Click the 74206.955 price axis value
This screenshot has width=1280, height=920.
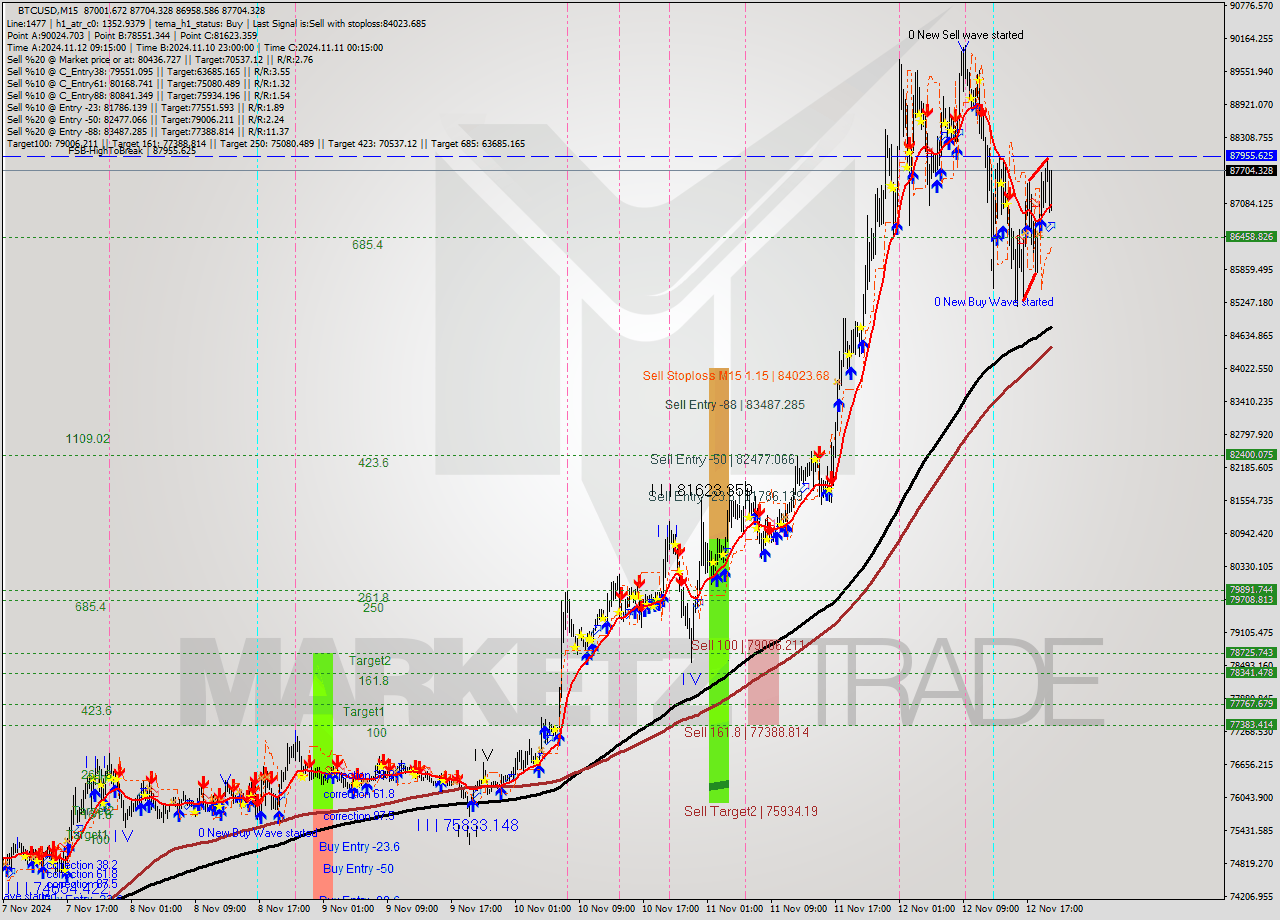(x=1251, y=897)
